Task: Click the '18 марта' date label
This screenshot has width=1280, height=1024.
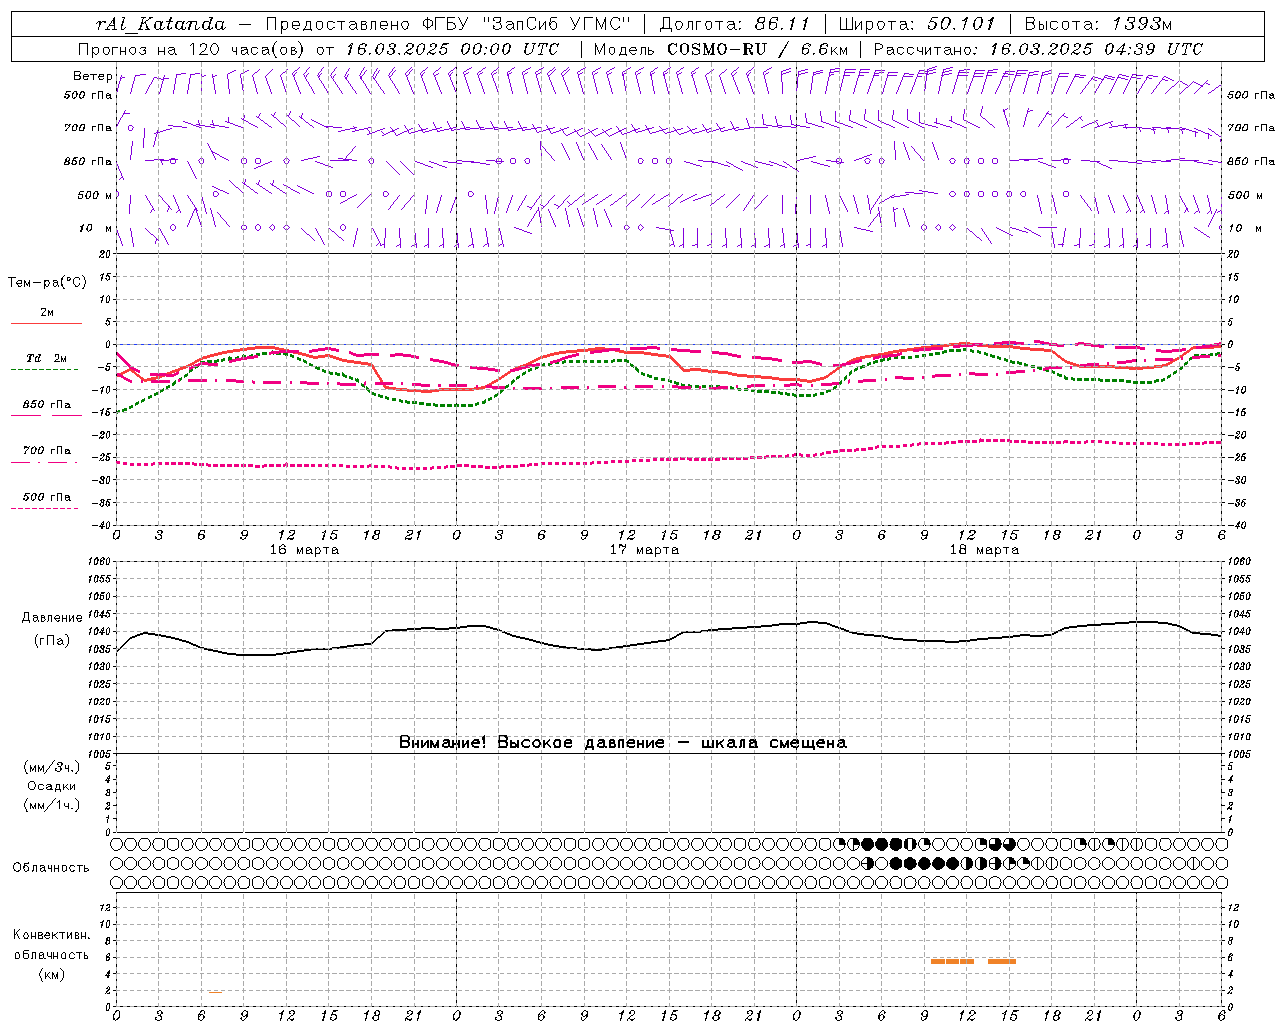Action: click(984, 550)
